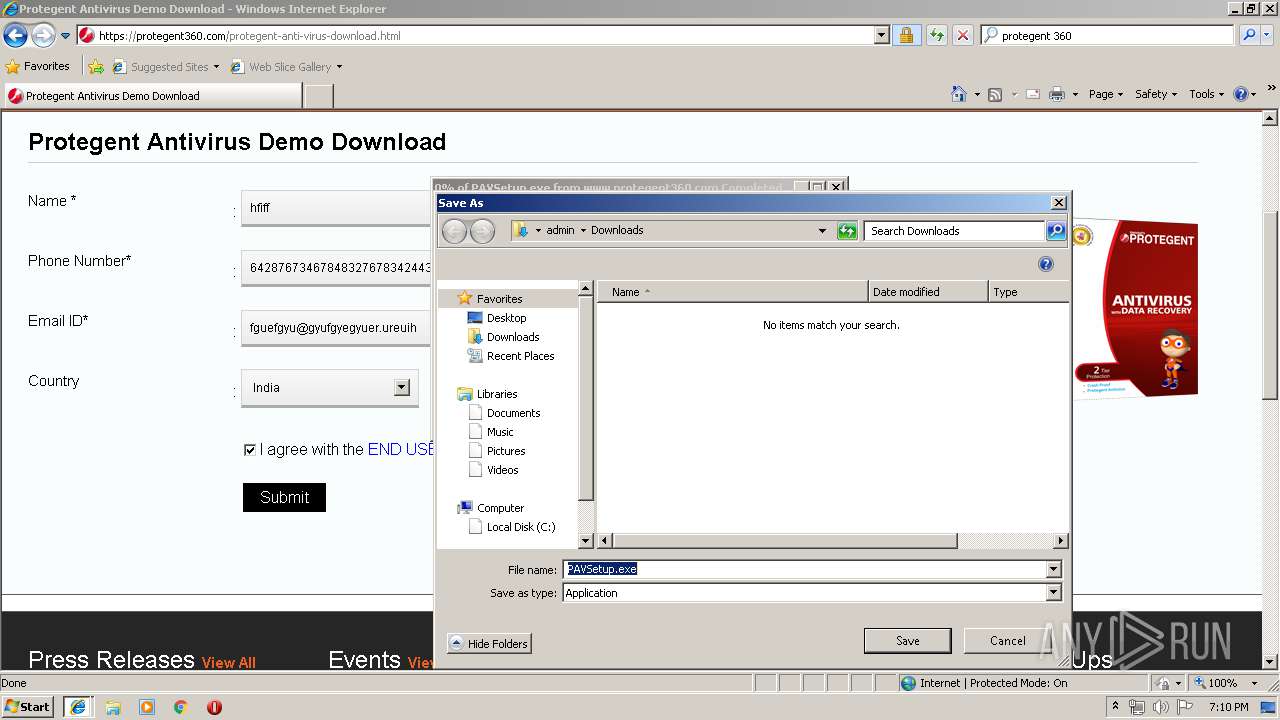
Task: Click the search magnifier button in IE
Action: [1249, 35]
